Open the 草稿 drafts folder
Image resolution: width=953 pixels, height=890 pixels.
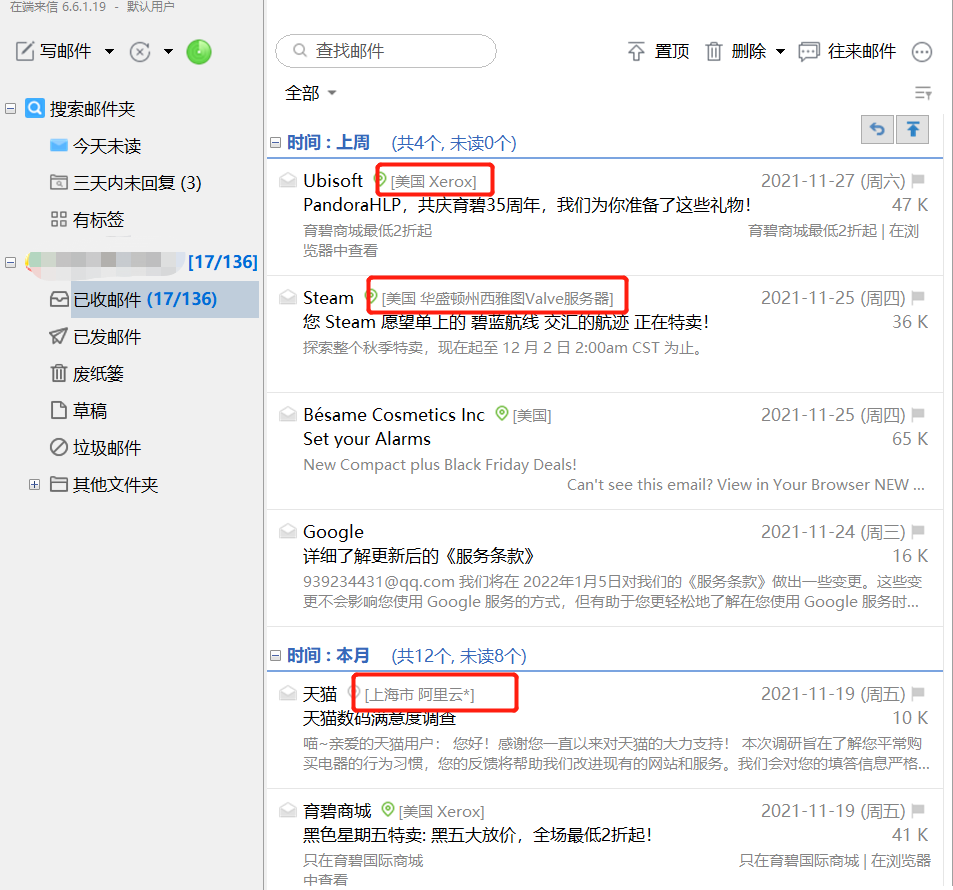[x=78, y=410]
